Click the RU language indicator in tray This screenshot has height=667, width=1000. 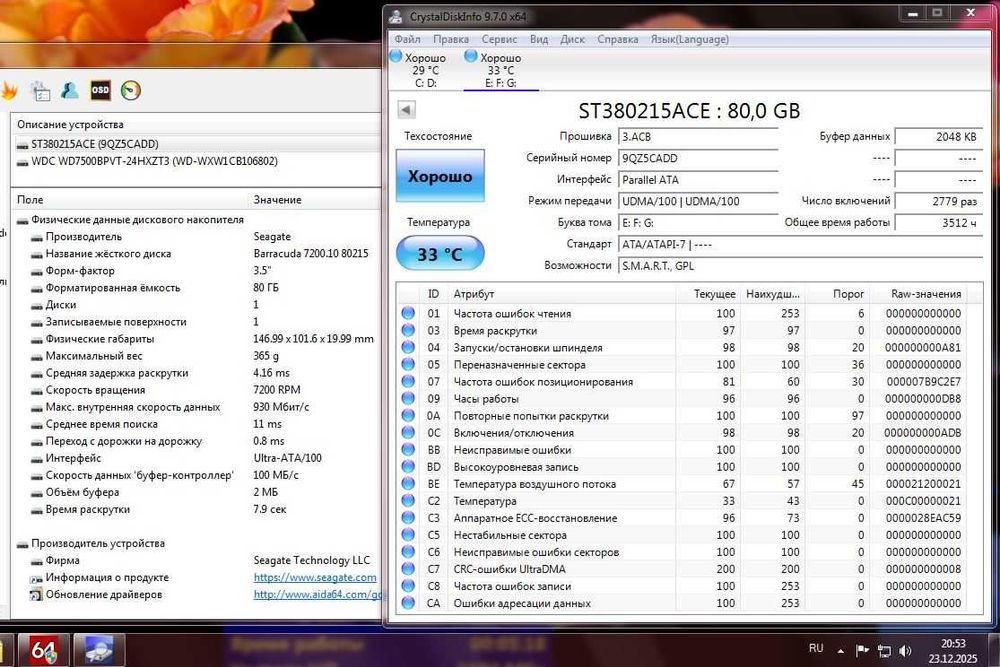[816, 649]
